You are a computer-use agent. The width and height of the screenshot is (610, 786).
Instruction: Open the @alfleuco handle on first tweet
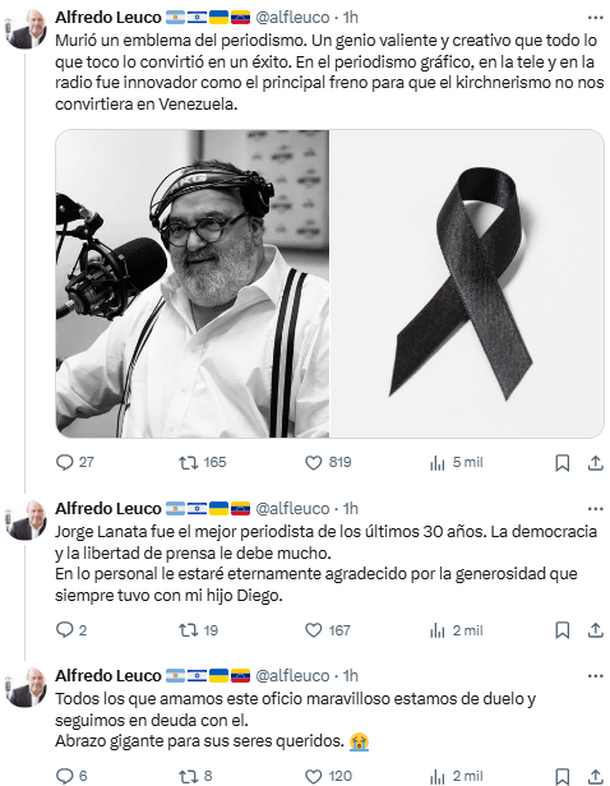(293, 18)
